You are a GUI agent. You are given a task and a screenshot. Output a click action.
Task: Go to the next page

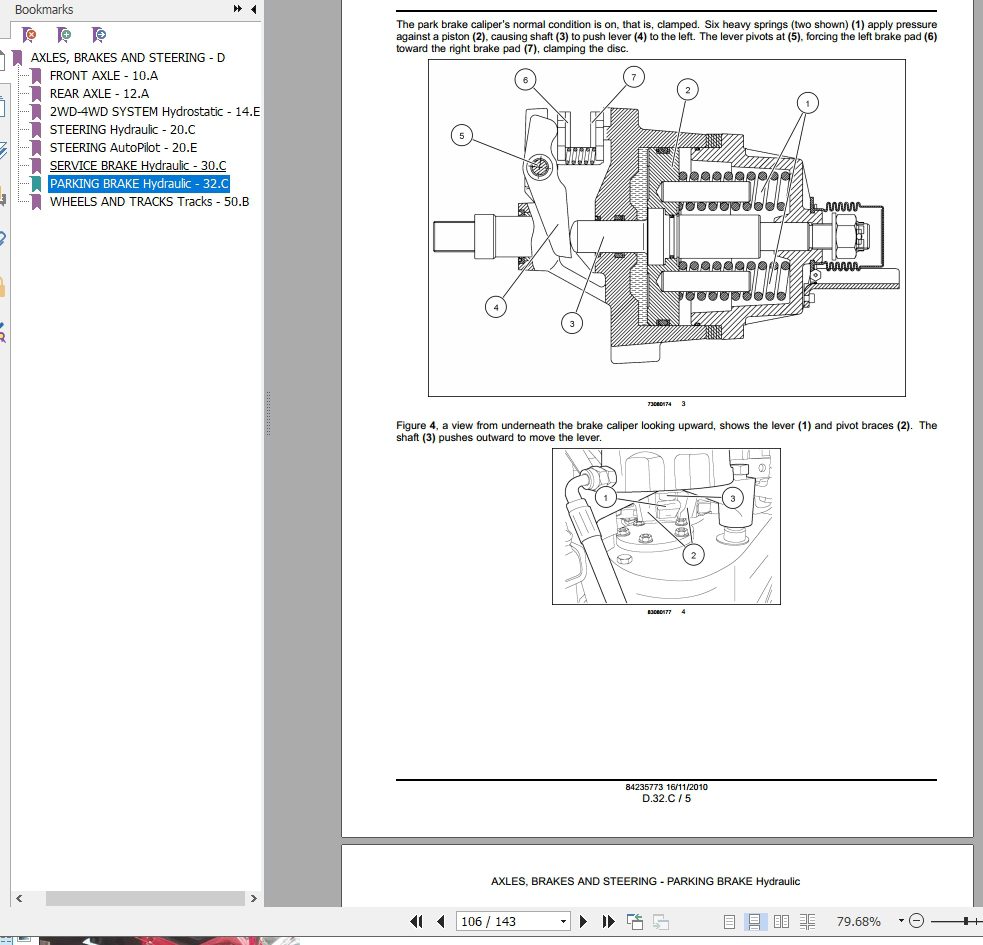coord(583,921)
